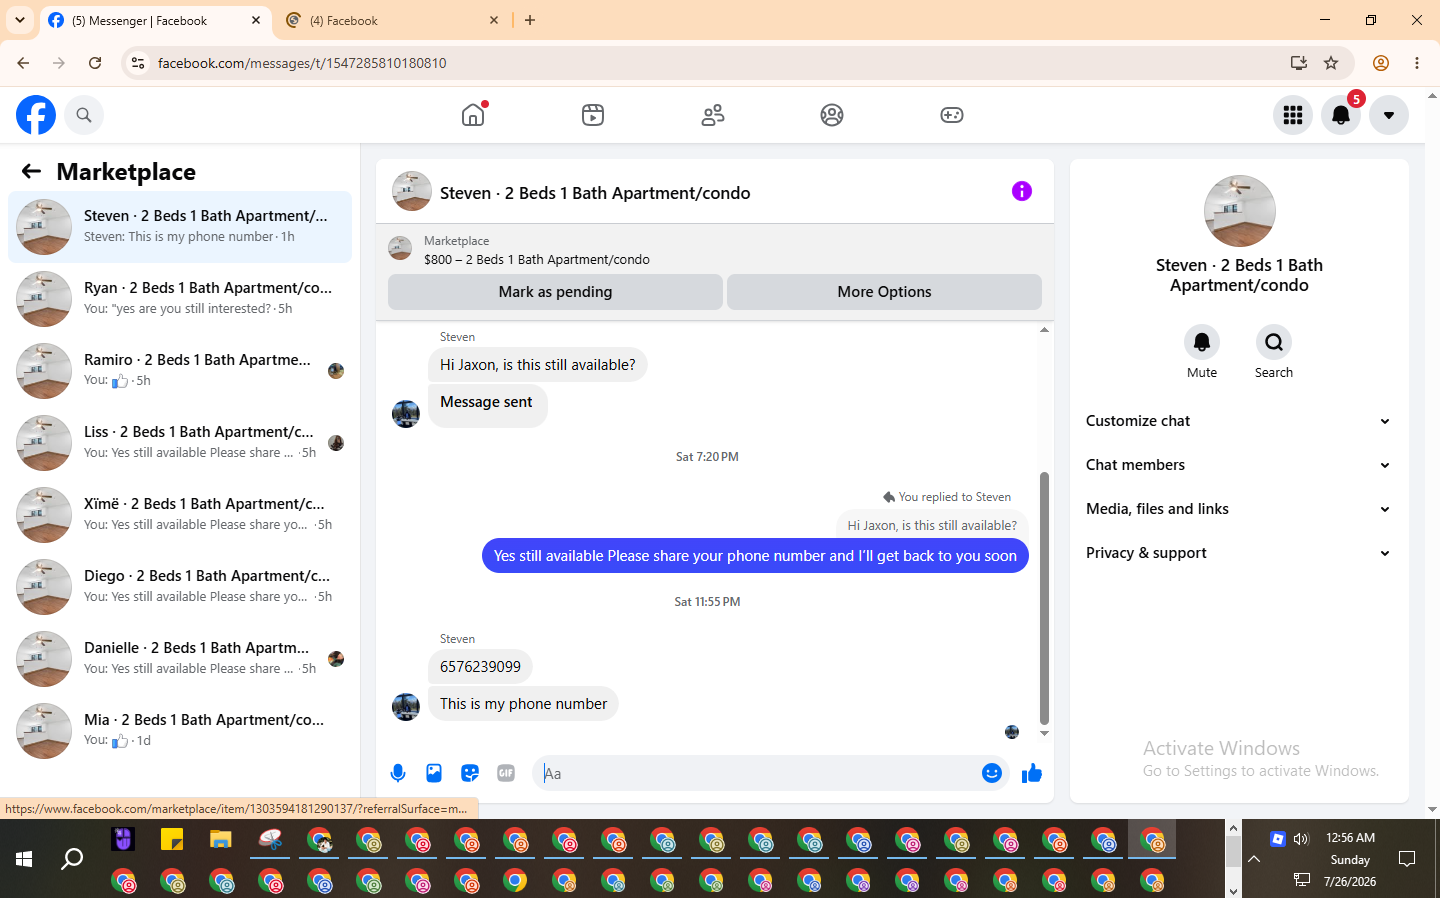
Task: Open the Friends icon in top navigation
Action: click(713, 115)
